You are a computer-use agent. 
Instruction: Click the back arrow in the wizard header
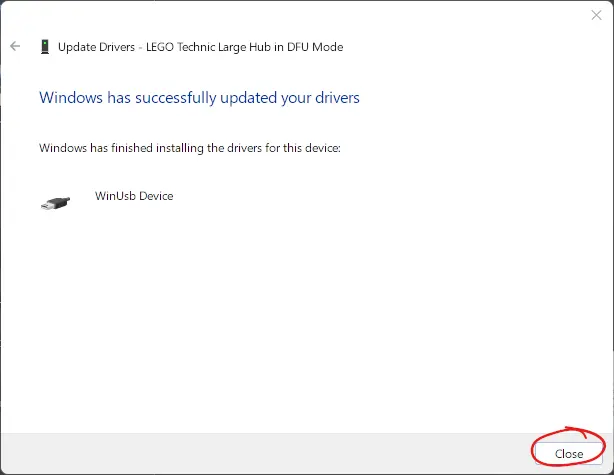(x=15, y=46)
